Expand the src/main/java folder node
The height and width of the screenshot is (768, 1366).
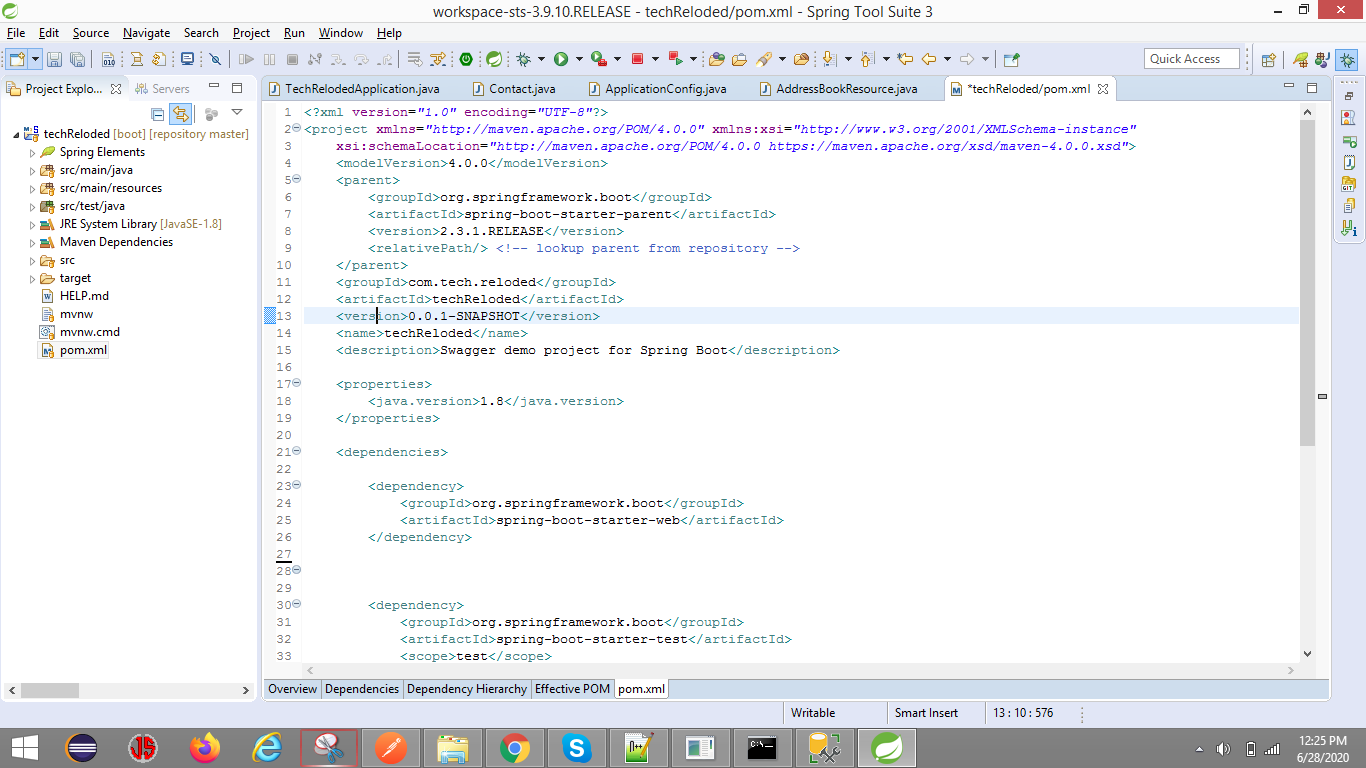pyautogui.click(x=33, y=171)
